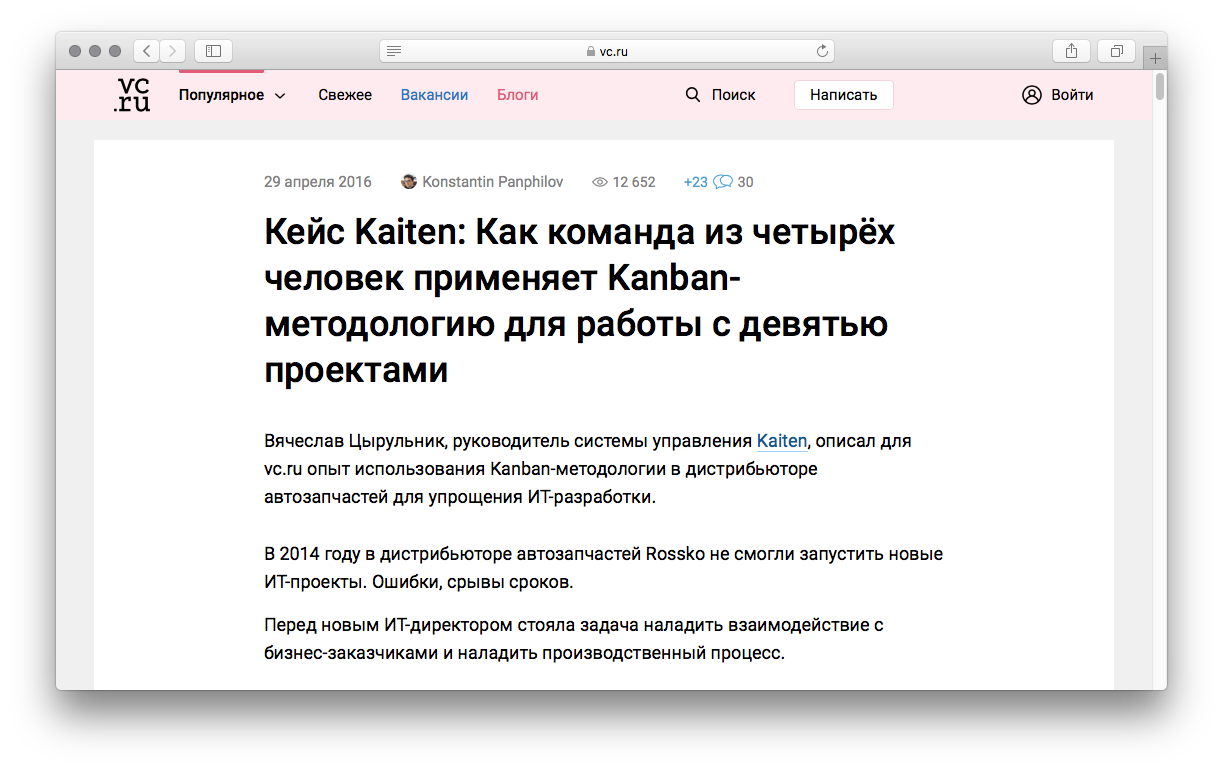Show the Safari sidebar
Viewport: 1223px width, 770px height.
(213, 51)
